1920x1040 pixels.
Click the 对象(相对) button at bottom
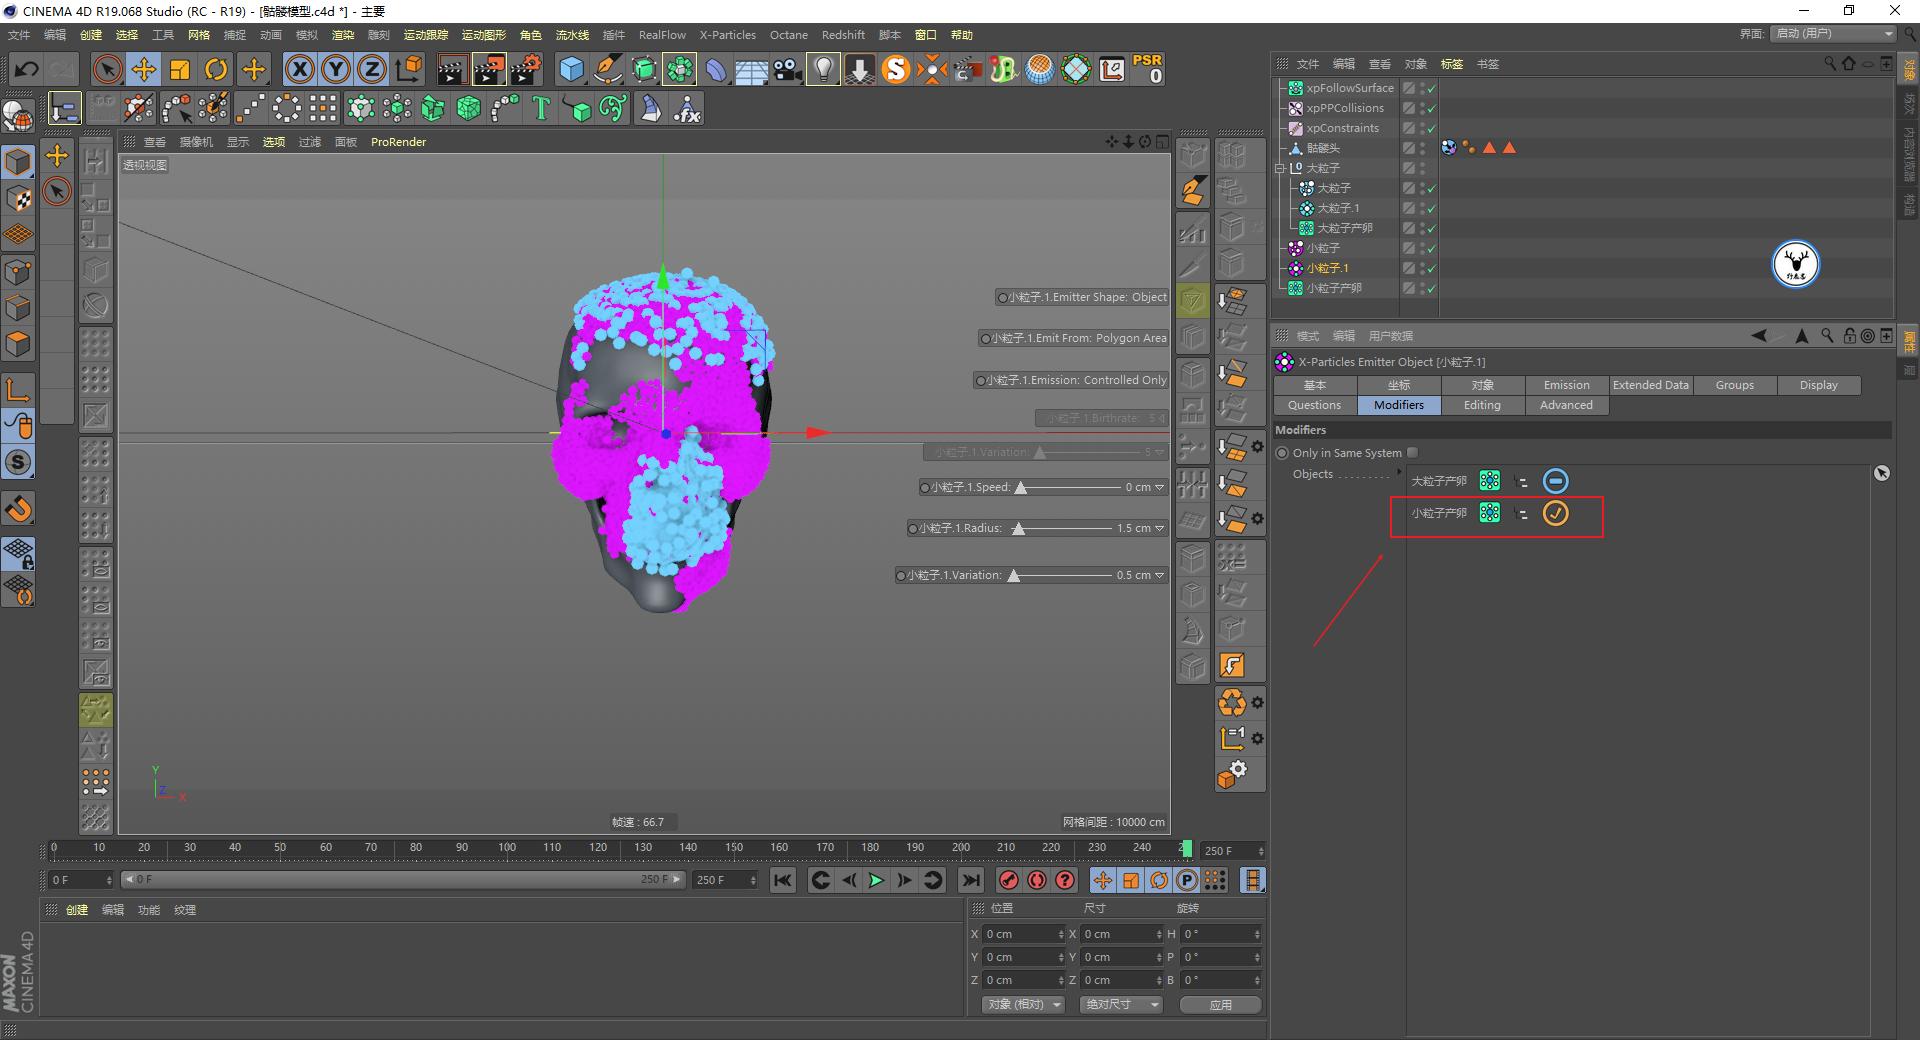pos(1021,1004)
